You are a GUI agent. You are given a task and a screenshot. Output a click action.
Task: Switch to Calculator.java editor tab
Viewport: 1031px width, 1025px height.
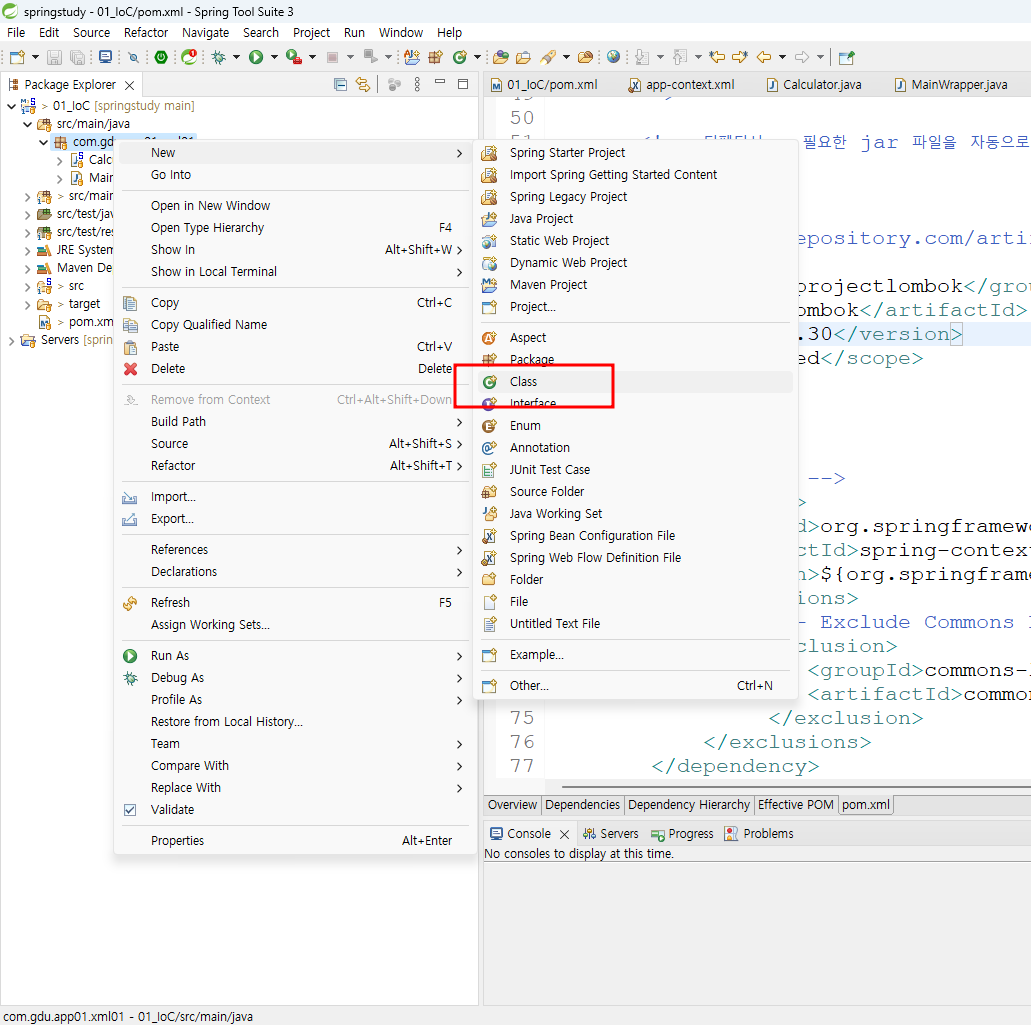815,84
